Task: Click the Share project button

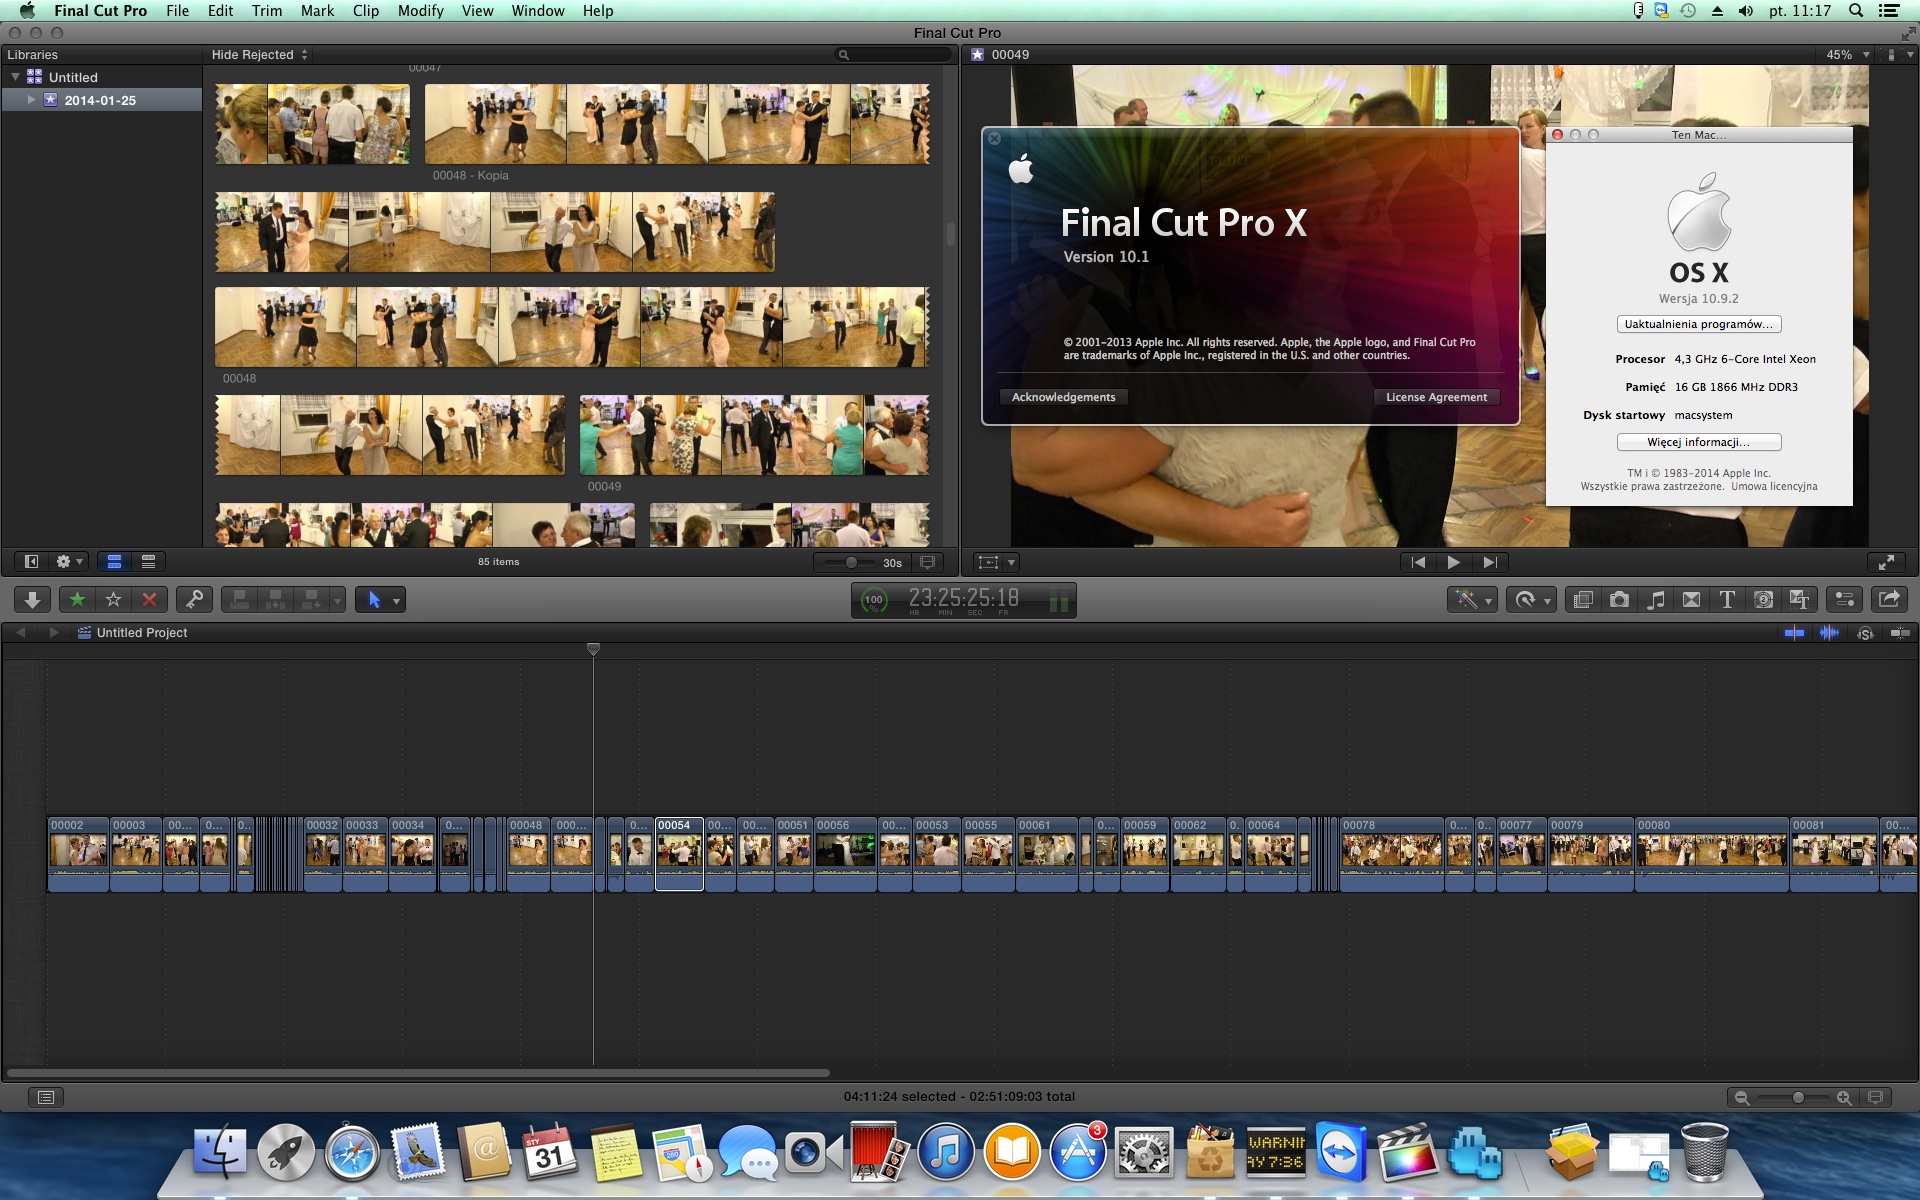Action: [1889, 600]
